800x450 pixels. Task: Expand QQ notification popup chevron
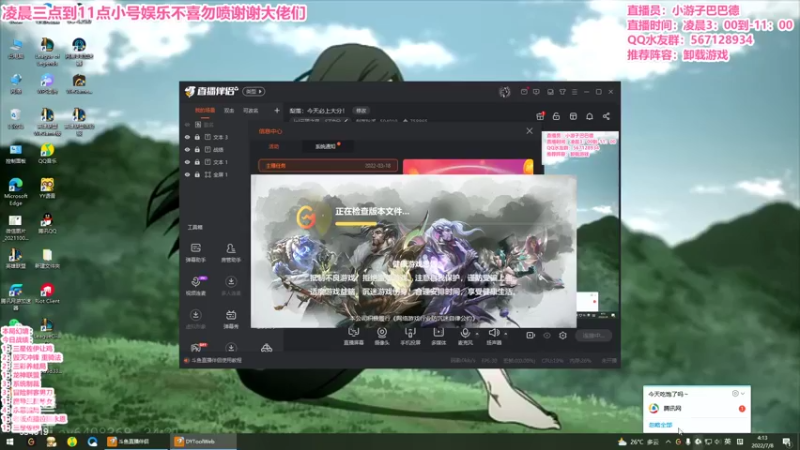point(743,394)
